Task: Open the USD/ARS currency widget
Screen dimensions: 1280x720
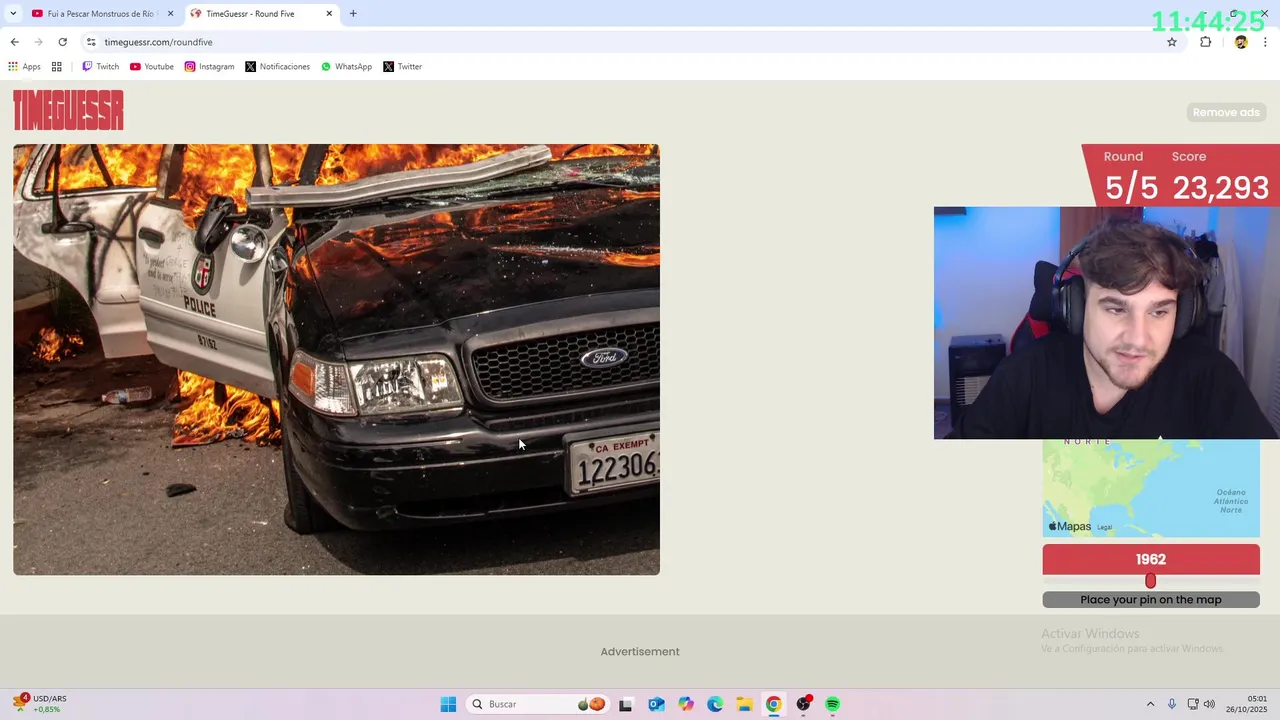Action: pyautogui.click(x=40, y=704)
